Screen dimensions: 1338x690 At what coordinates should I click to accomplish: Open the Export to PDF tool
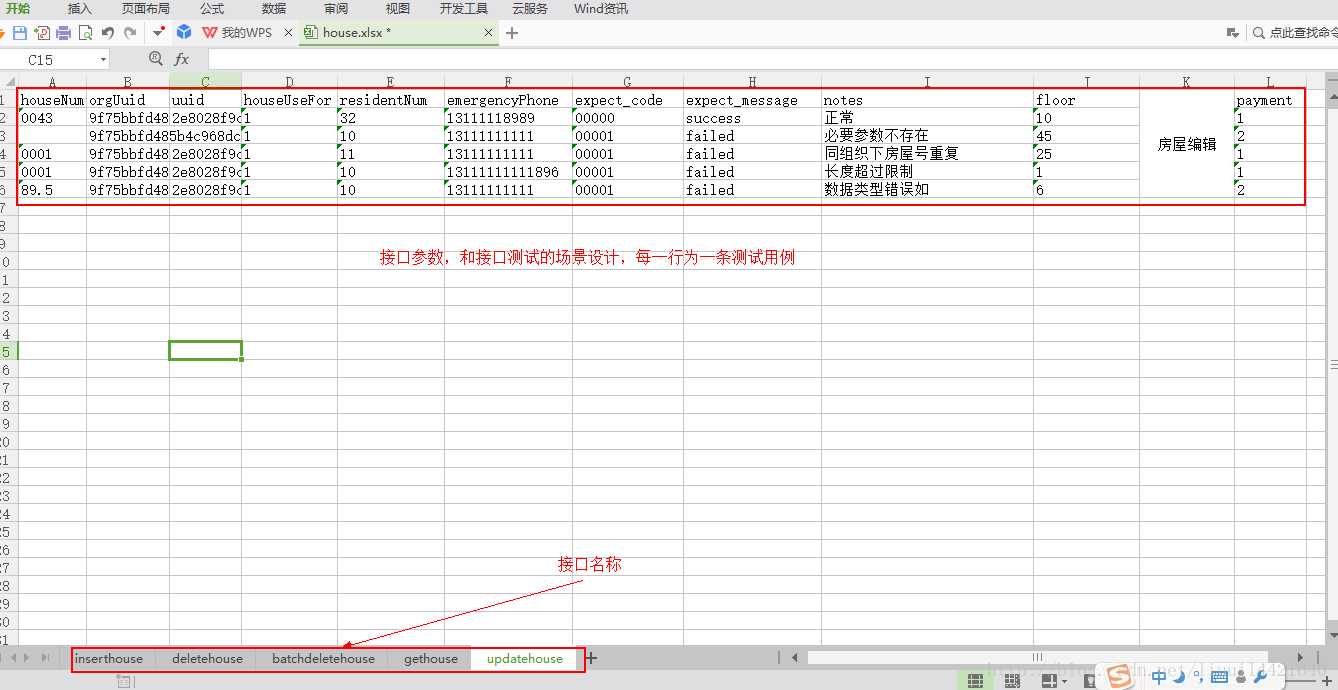tap(42, 33)
